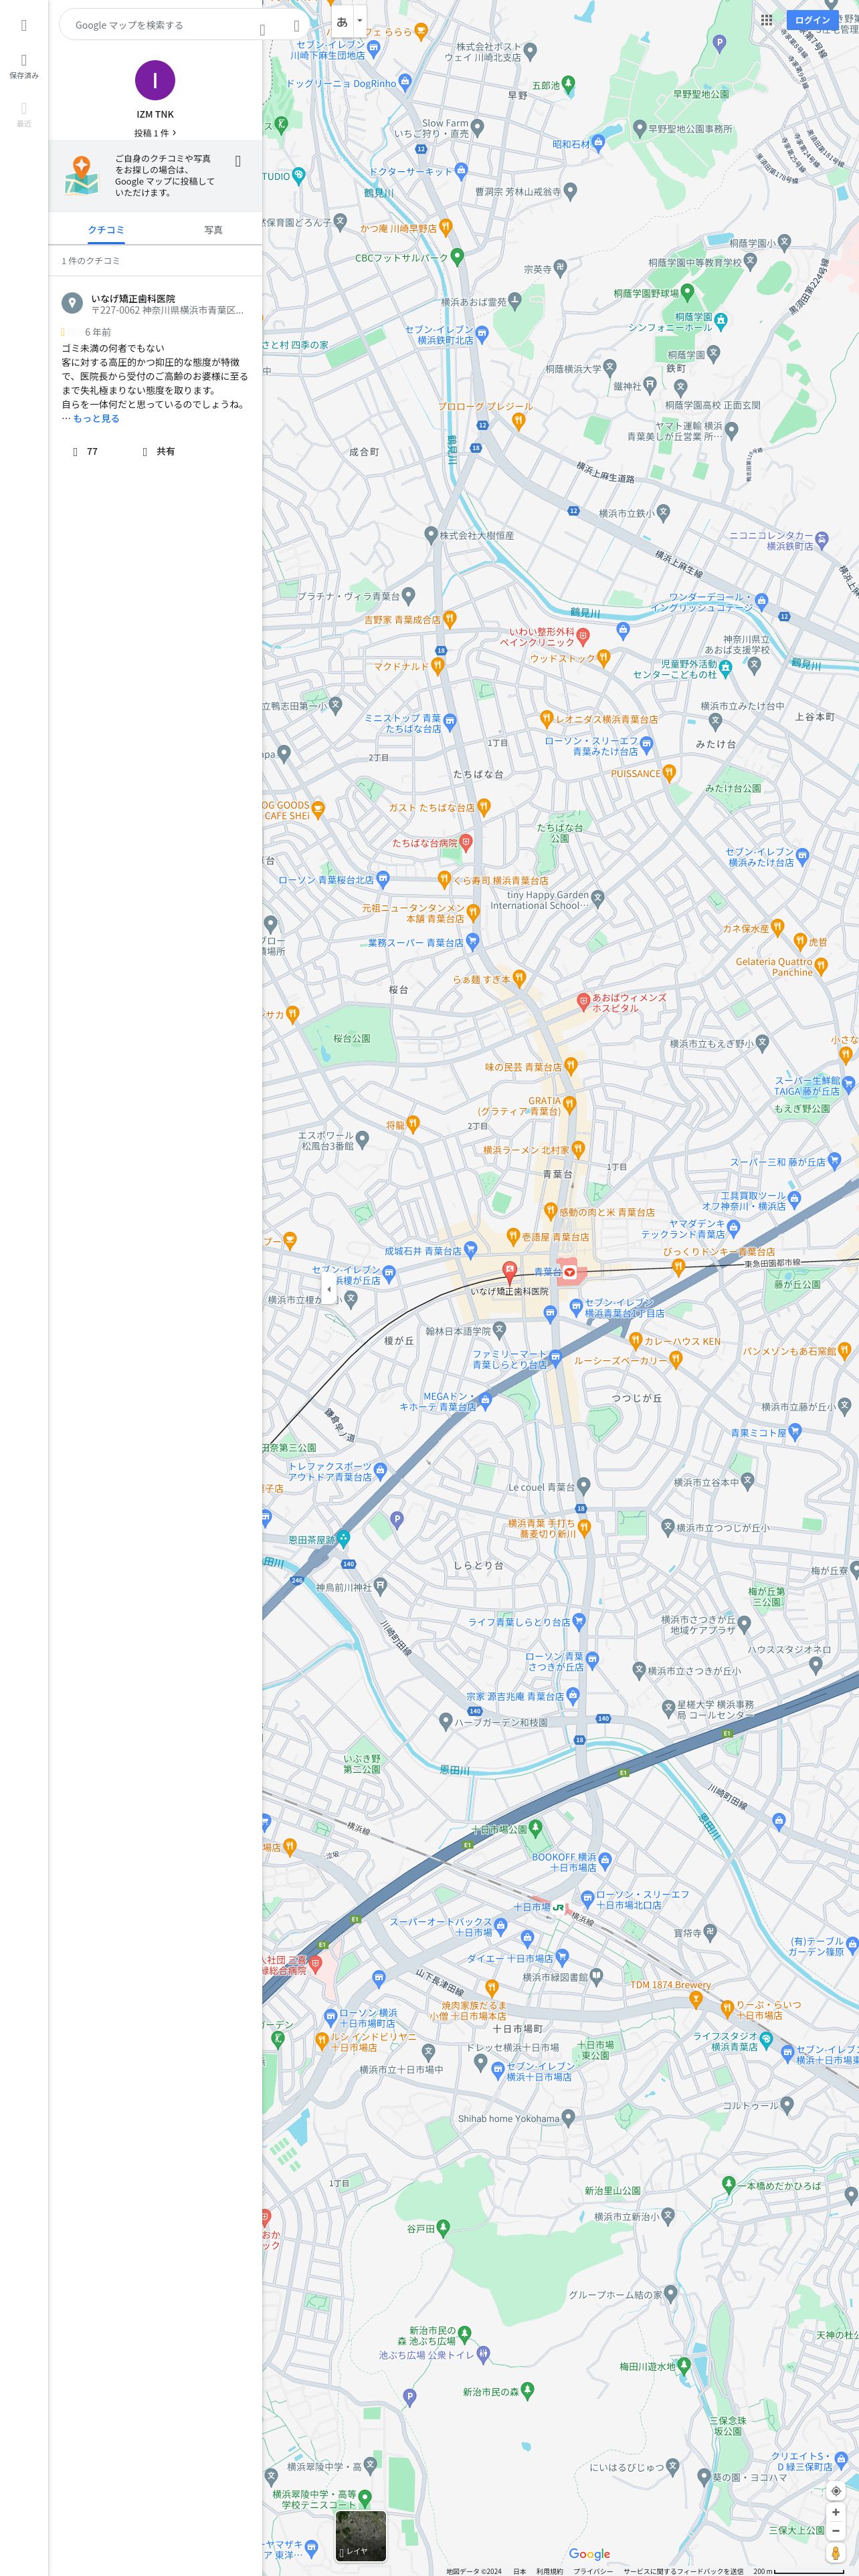
Task: Like the review showing 77
Action: 85,452
